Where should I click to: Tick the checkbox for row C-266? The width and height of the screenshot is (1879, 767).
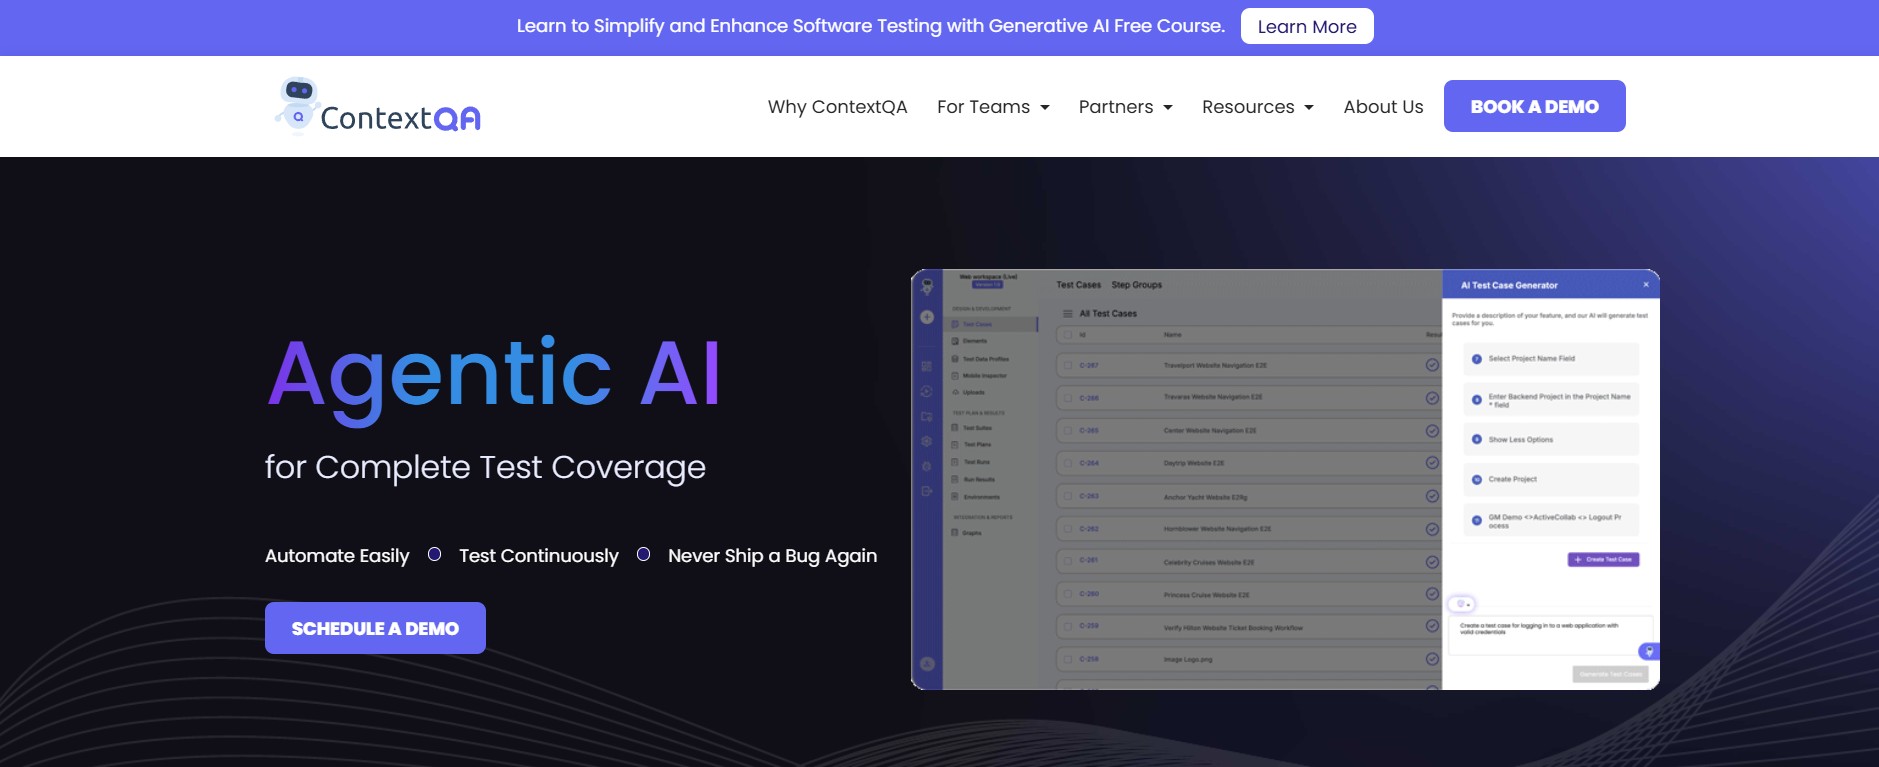pos(1067,398)
